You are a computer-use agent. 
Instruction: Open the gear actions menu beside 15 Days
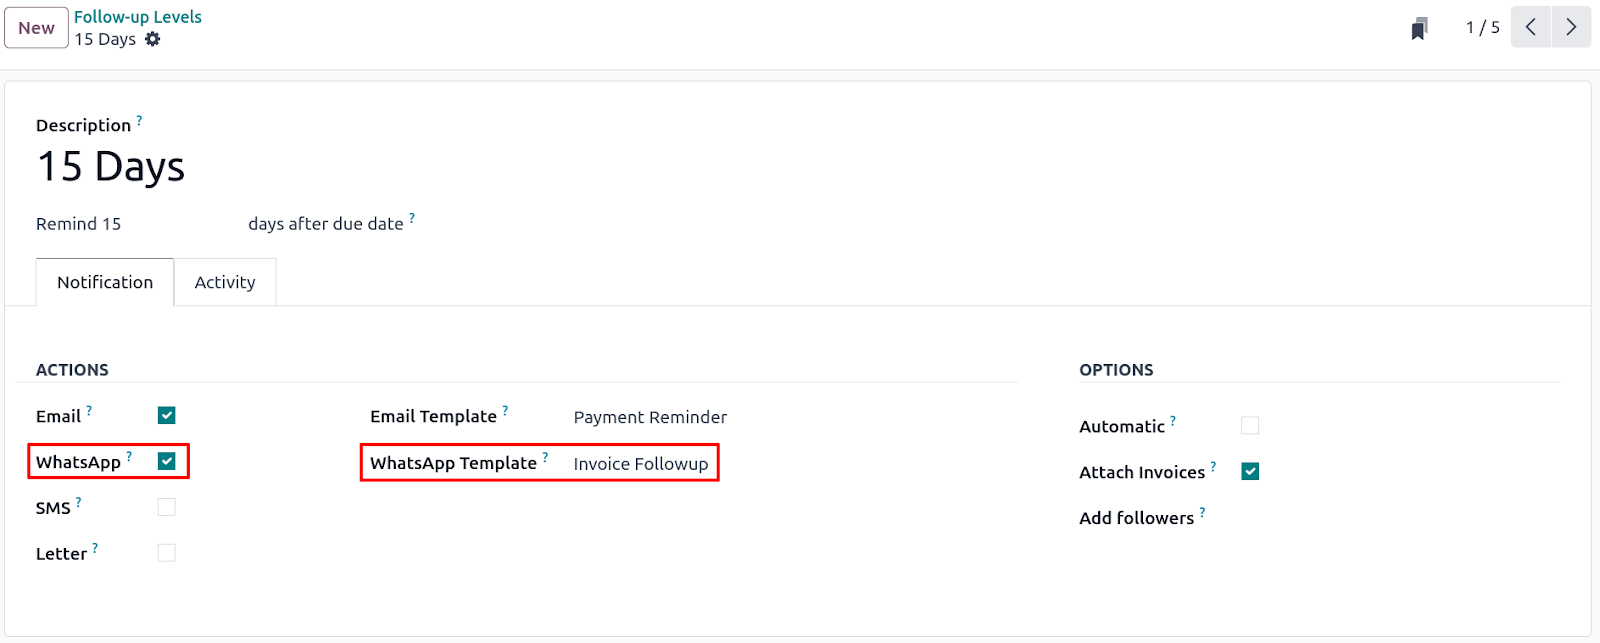click(152, 39)
